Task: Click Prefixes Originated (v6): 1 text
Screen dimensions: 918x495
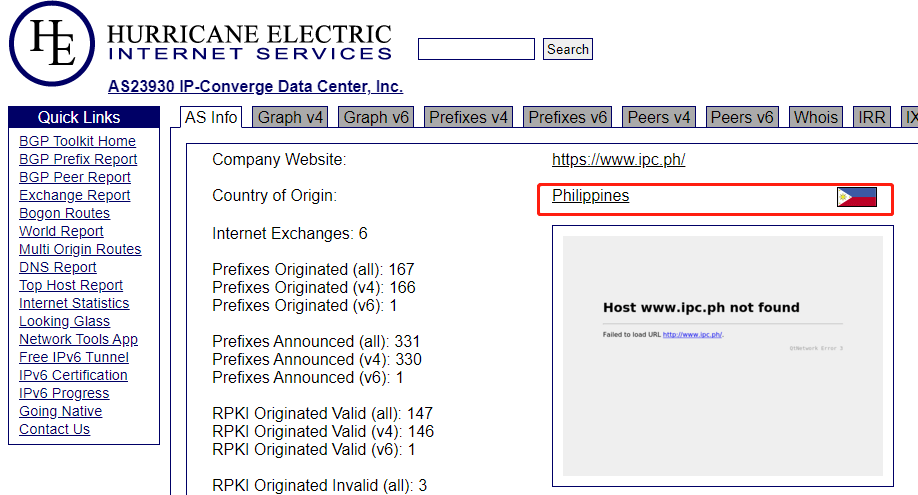Action: tap(304, 306)
